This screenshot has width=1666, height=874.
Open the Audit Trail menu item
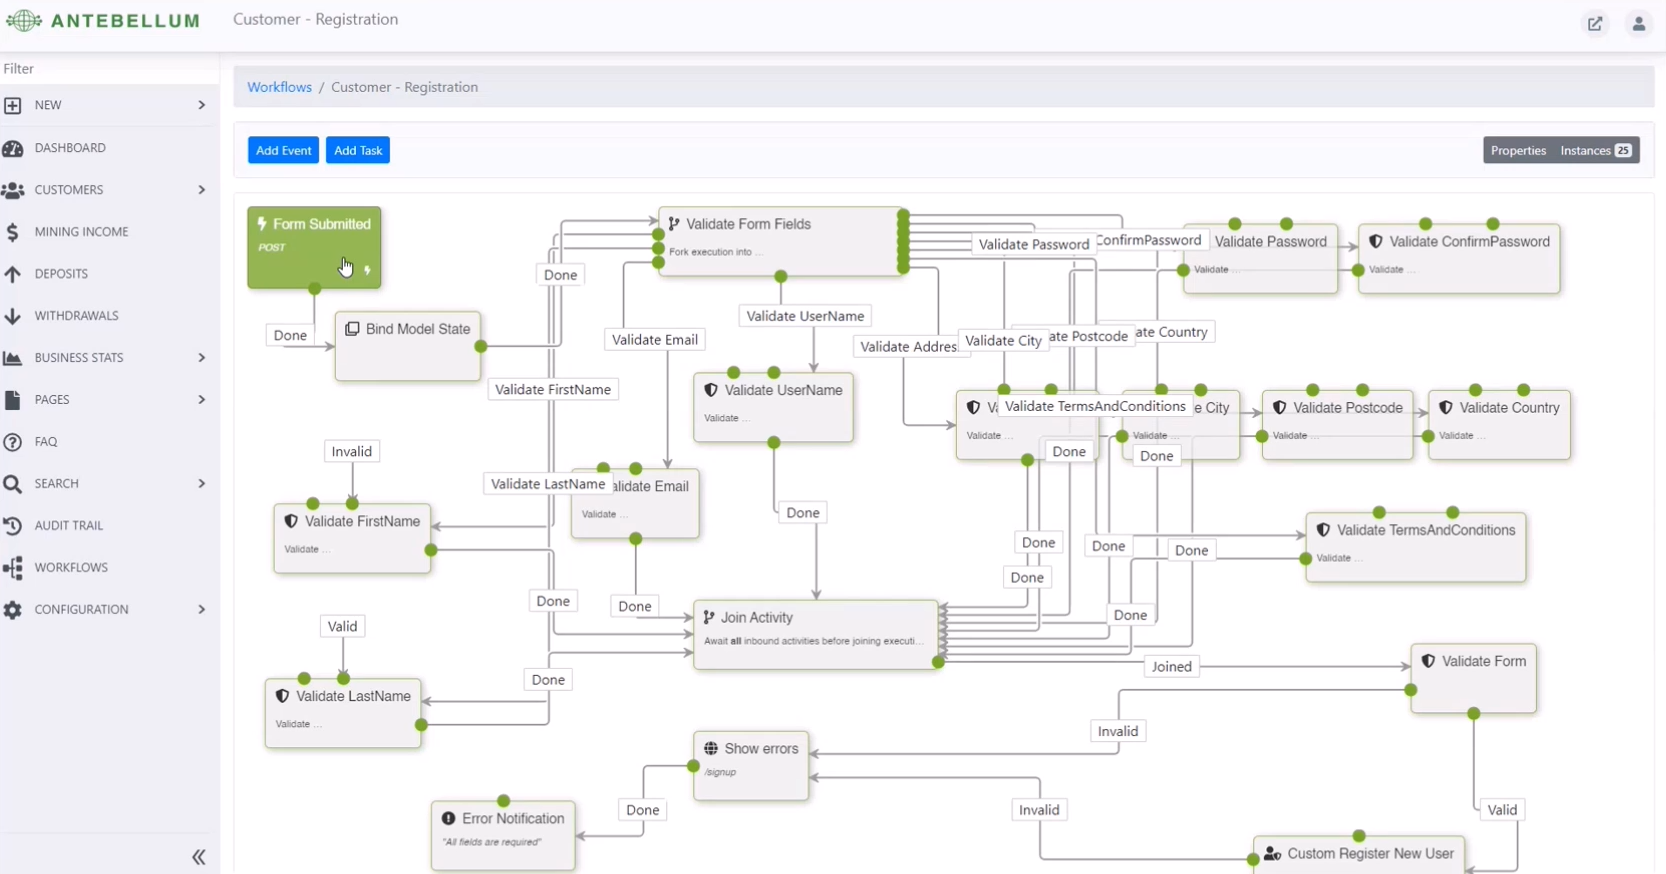109,526
